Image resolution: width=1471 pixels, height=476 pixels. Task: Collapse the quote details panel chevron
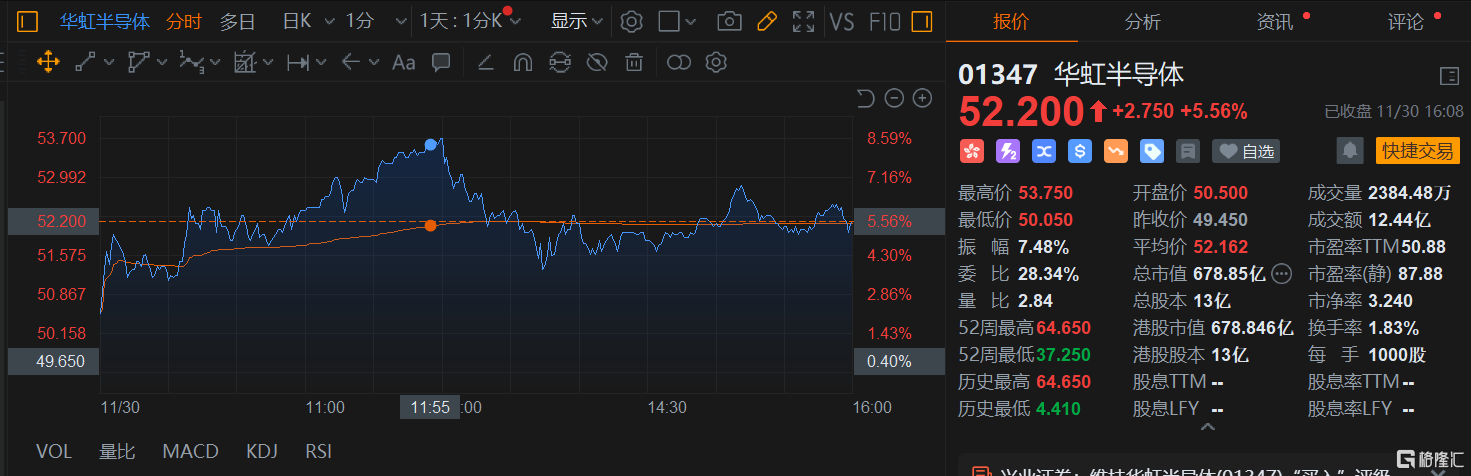[1207, 428]
